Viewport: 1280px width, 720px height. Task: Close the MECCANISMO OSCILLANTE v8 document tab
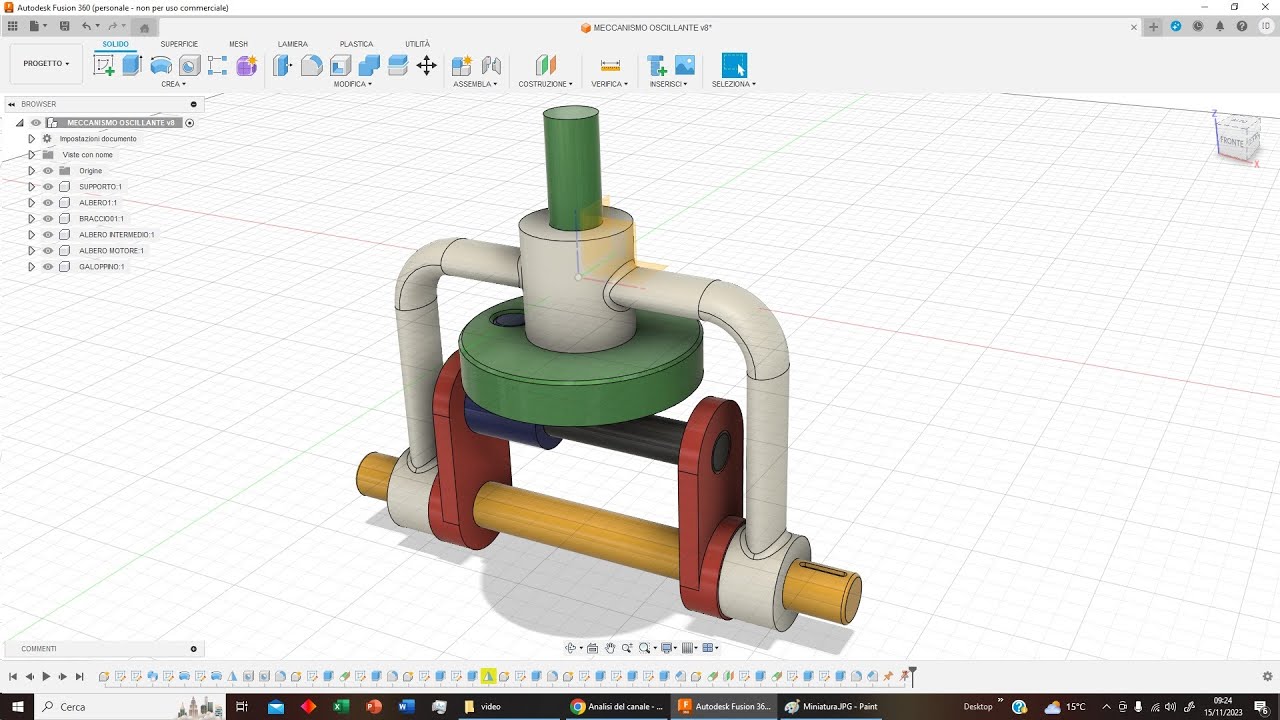tap(1134, 27)
